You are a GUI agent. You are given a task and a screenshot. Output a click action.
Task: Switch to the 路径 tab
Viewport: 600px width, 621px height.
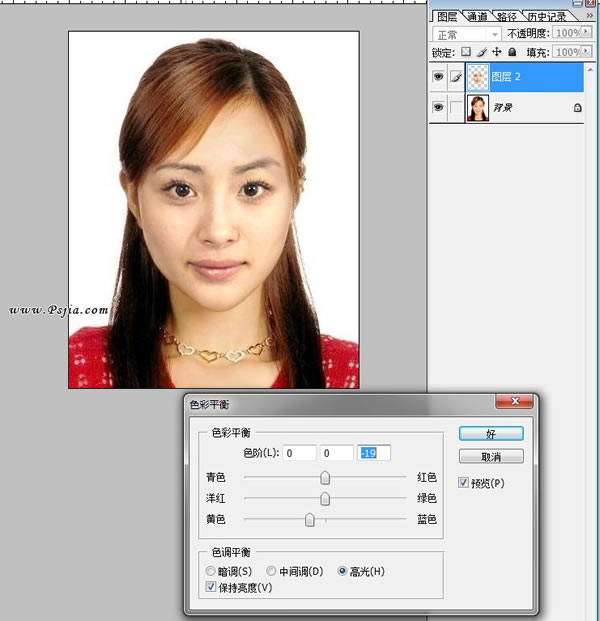tap(507, 16)
